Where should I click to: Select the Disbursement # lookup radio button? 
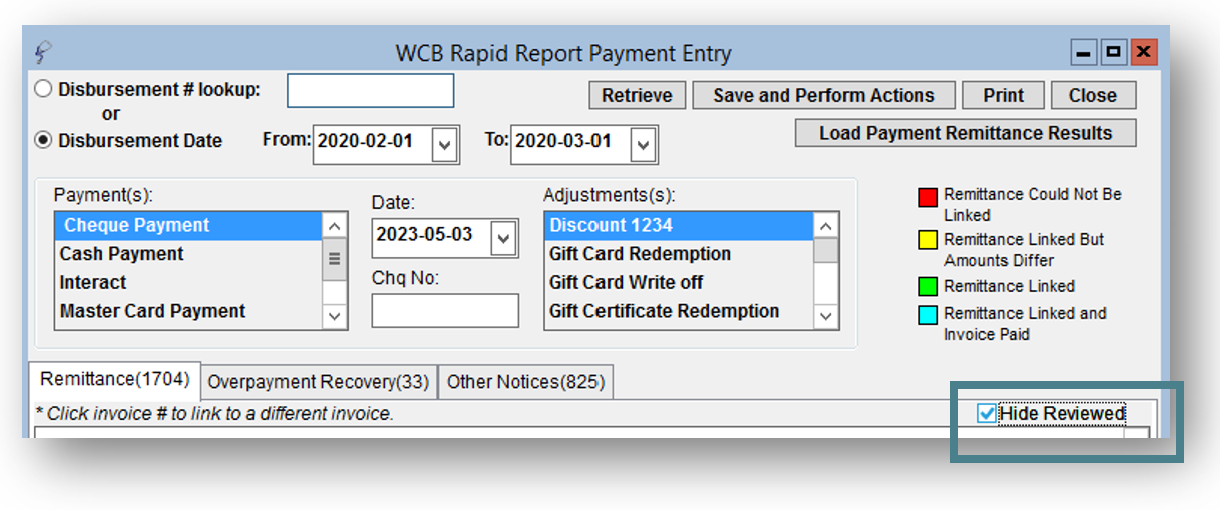tap(44, 89)
